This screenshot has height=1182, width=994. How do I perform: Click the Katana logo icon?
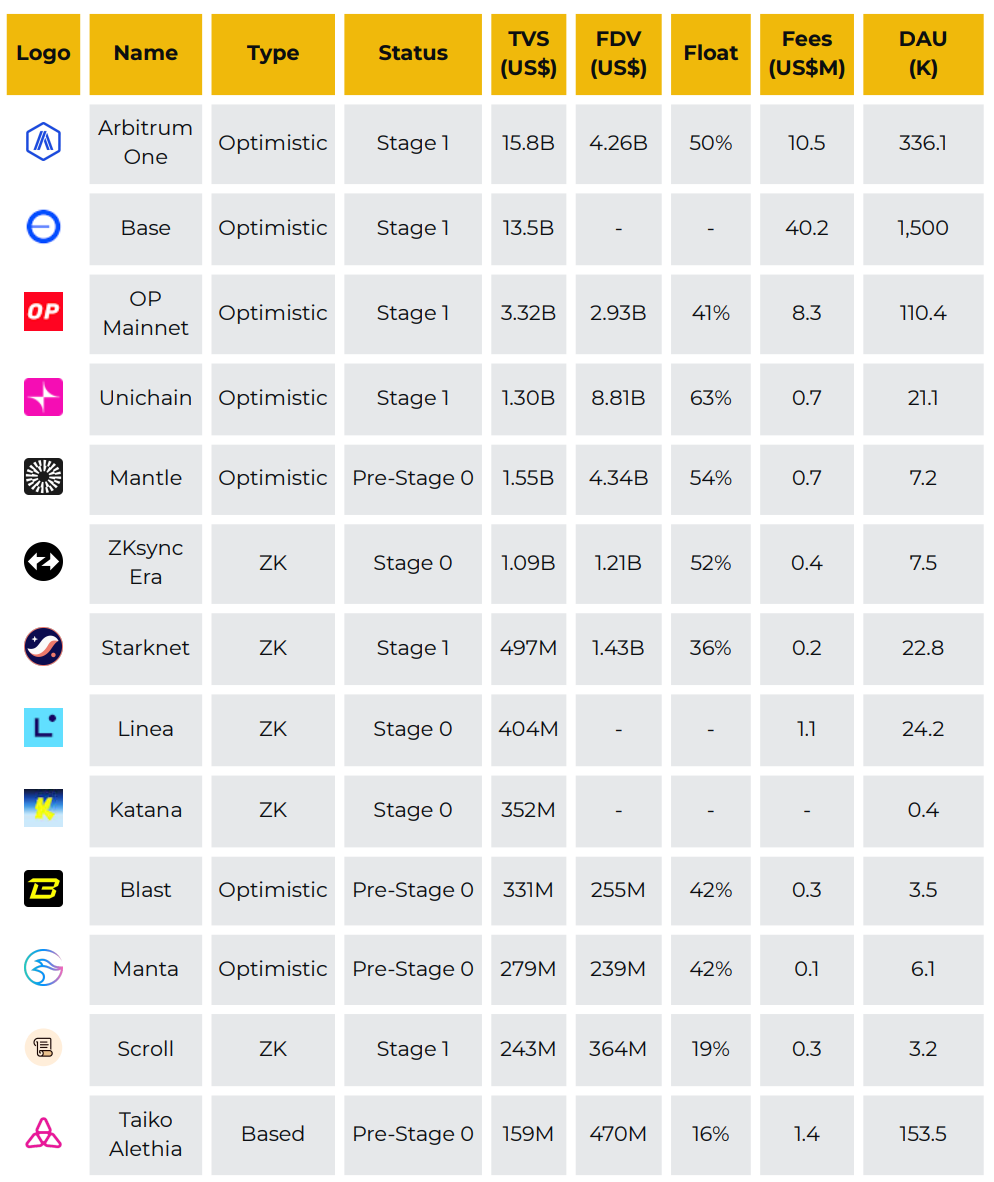point(43,809)
